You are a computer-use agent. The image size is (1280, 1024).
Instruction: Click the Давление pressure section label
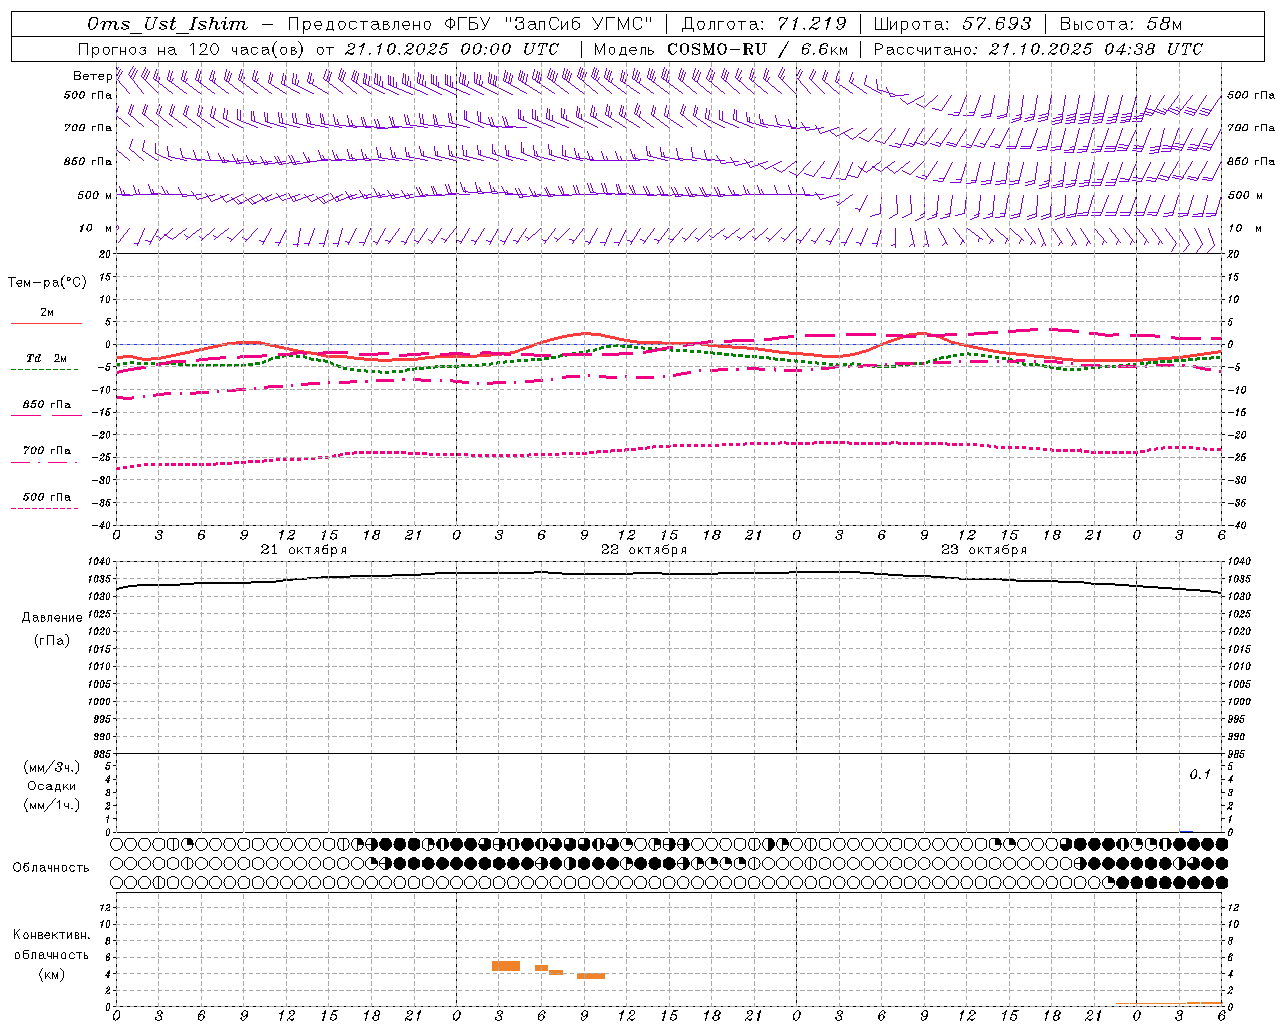pos(51,618)
